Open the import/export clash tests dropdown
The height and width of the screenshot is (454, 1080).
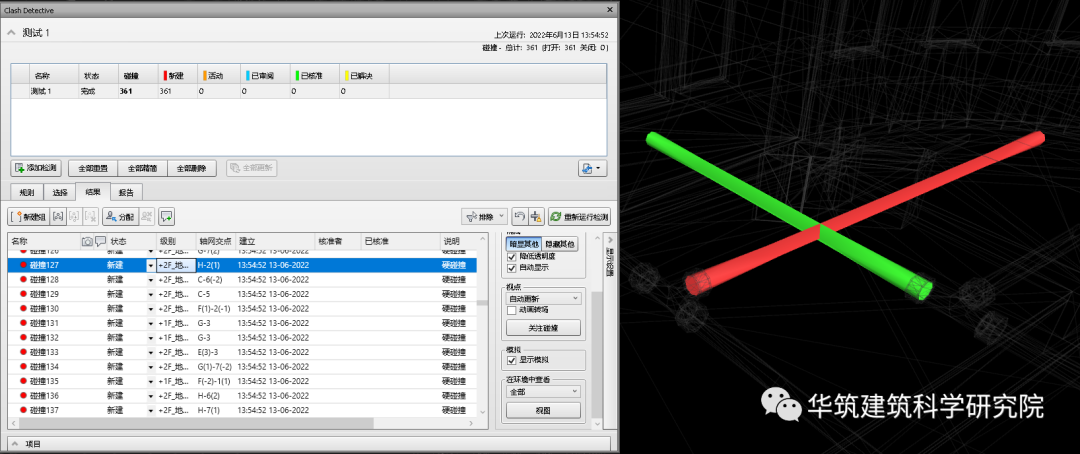(592, 167)
